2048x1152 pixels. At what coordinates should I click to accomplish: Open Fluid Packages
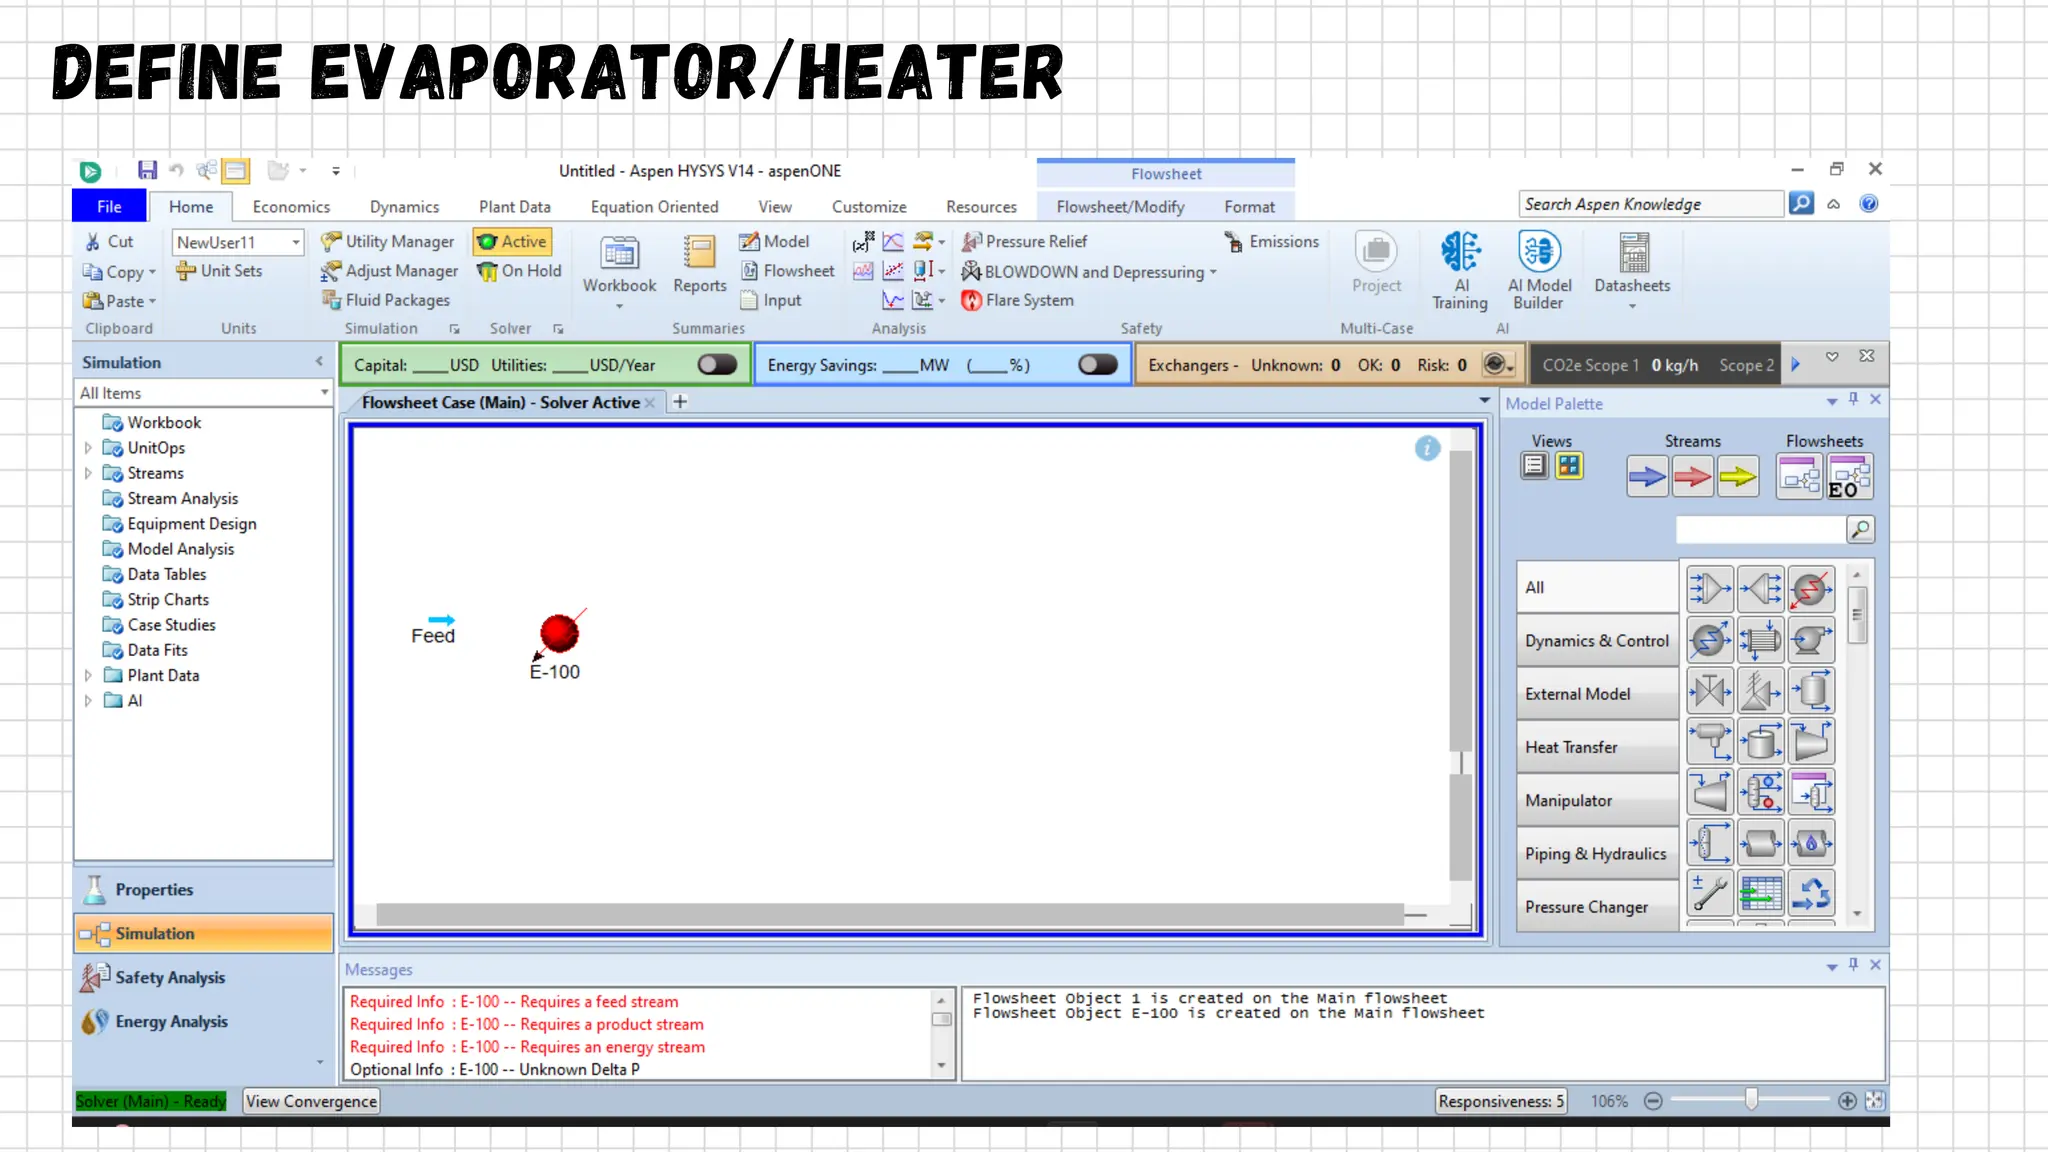[x=386, y=300]
